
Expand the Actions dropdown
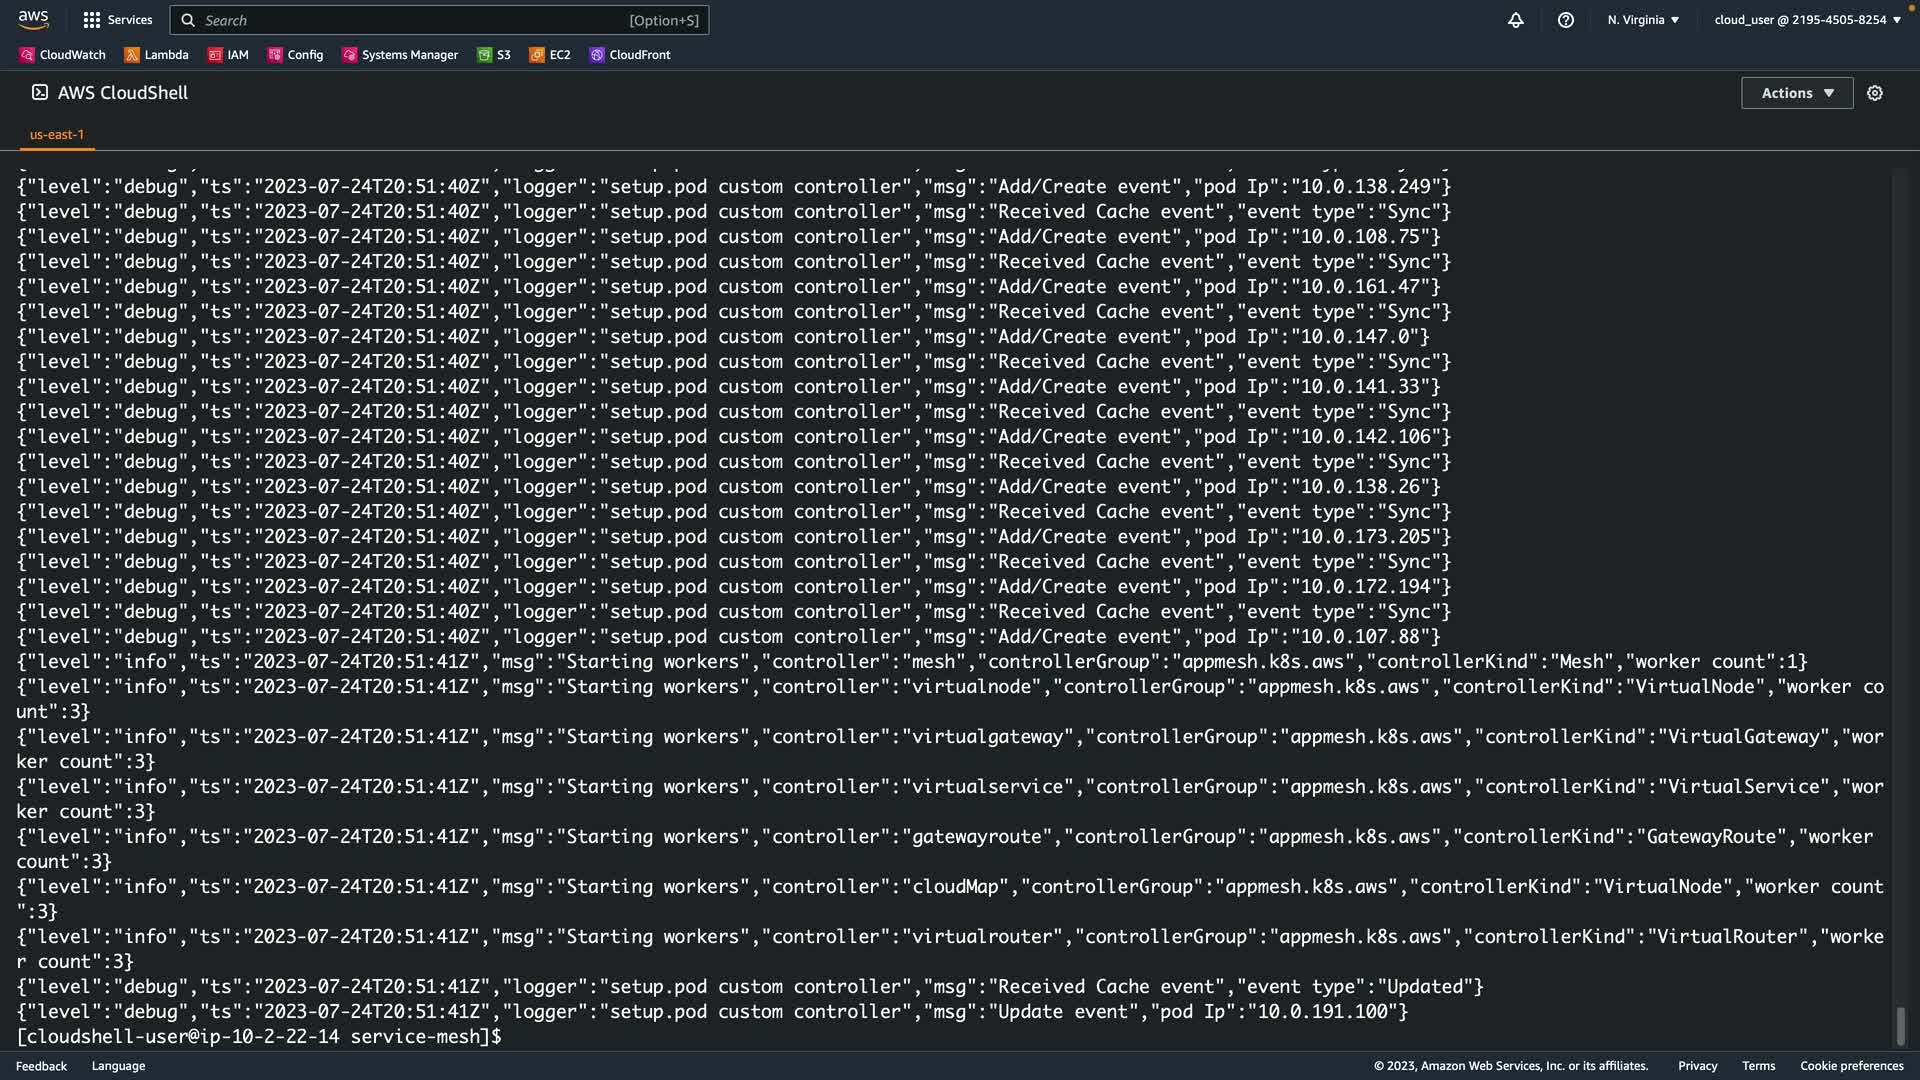(x=1796, y=93)
